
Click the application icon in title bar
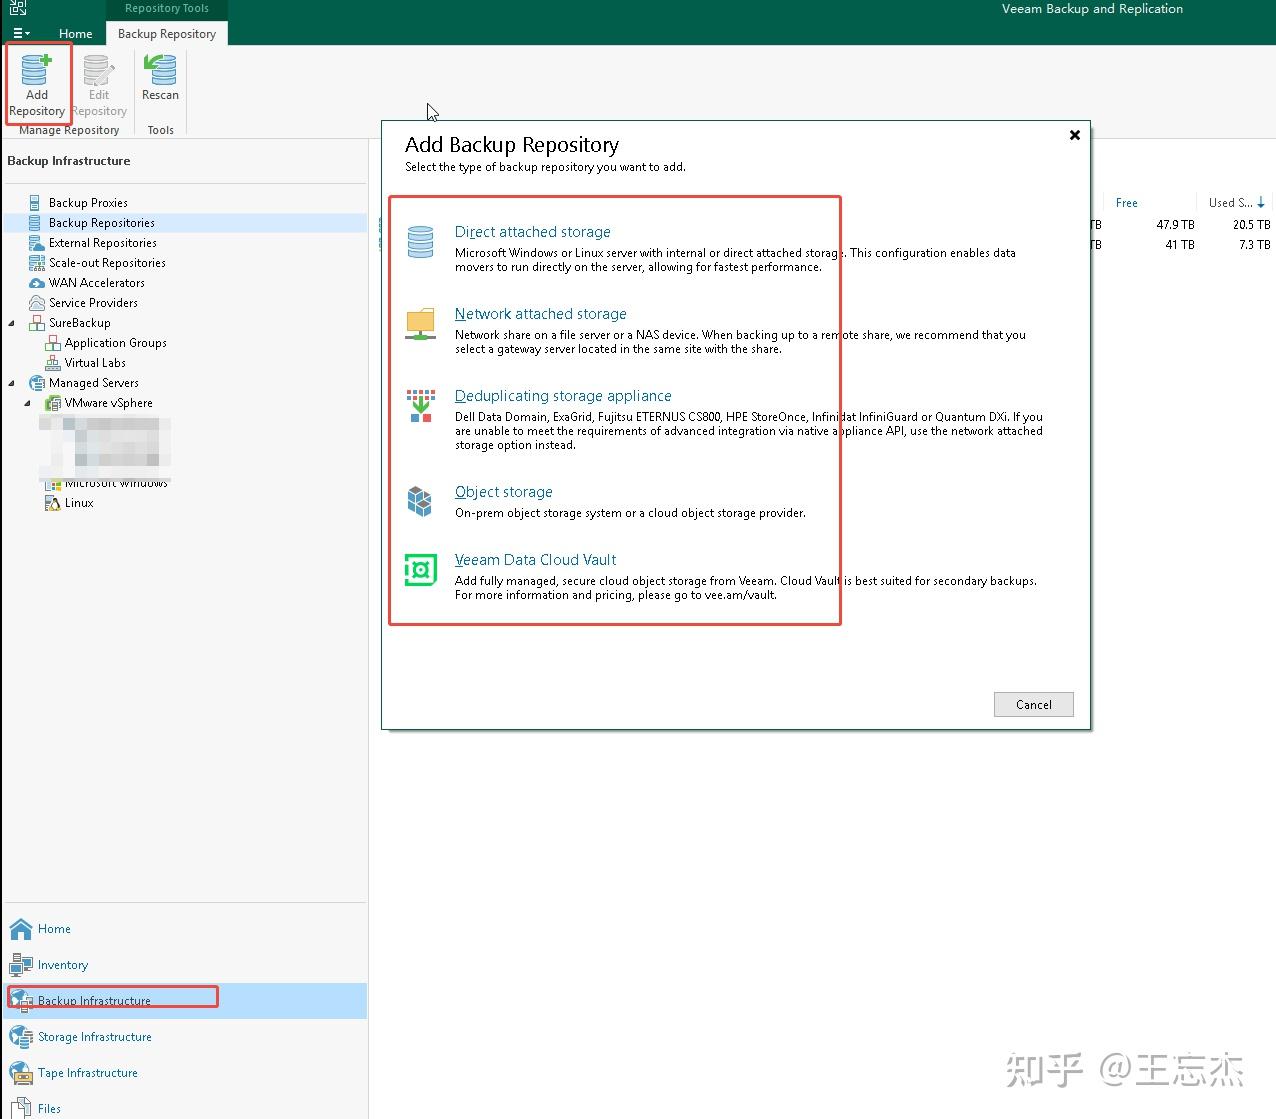click(18, 8)
